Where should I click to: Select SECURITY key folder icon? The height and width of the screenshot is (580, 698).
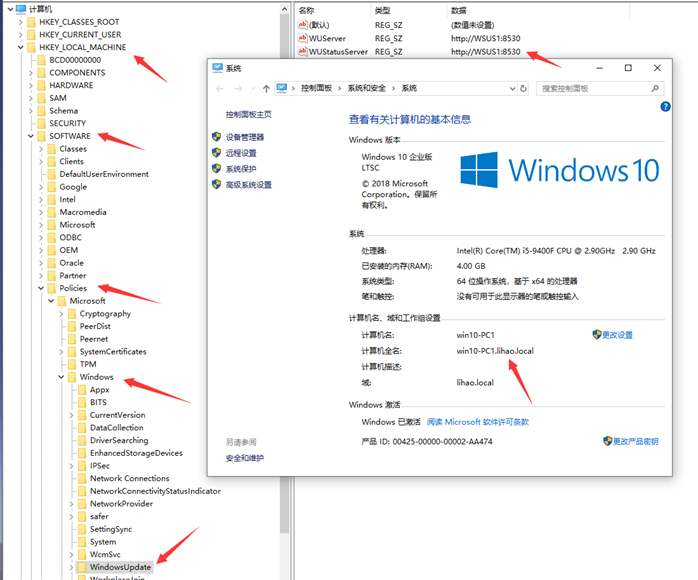pos(41,123)
